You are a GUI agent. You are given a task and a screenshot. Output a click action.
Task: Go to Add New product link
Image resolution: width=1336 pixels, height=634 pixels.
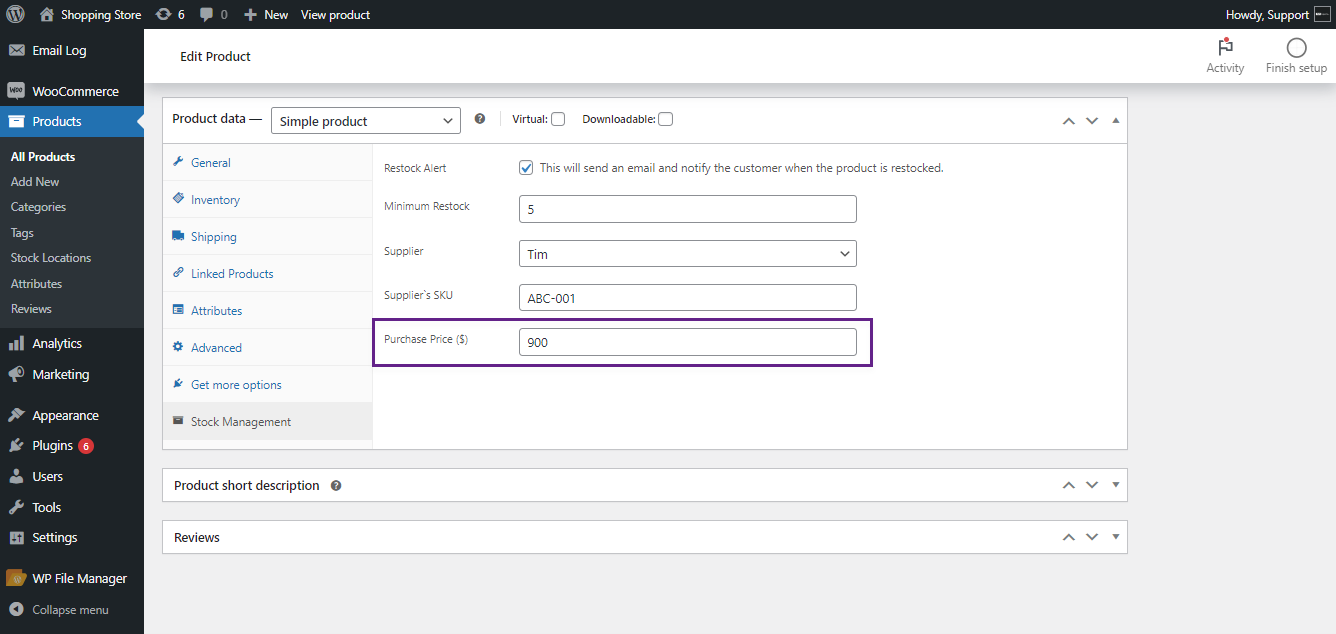pos(35,182)
